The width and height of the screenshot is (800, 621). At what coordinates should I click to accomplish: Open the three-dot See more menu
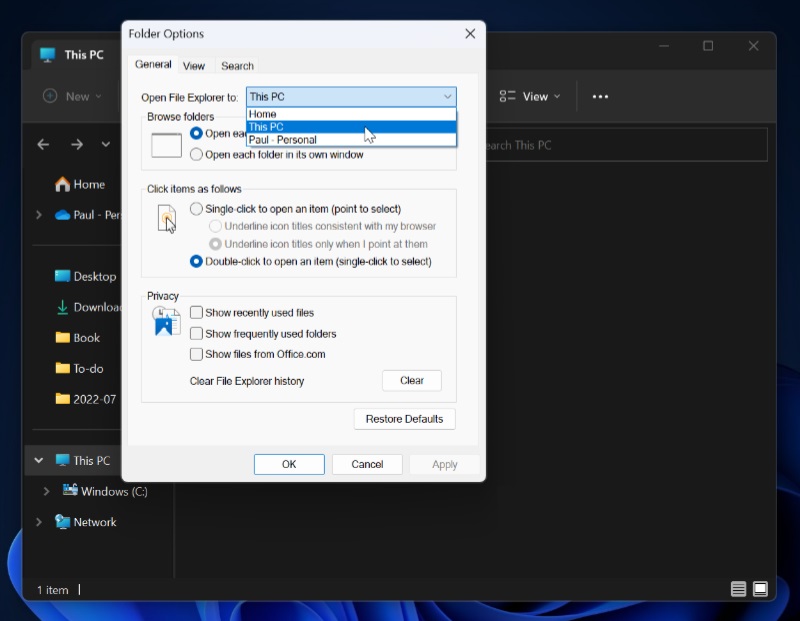(600, 97)
